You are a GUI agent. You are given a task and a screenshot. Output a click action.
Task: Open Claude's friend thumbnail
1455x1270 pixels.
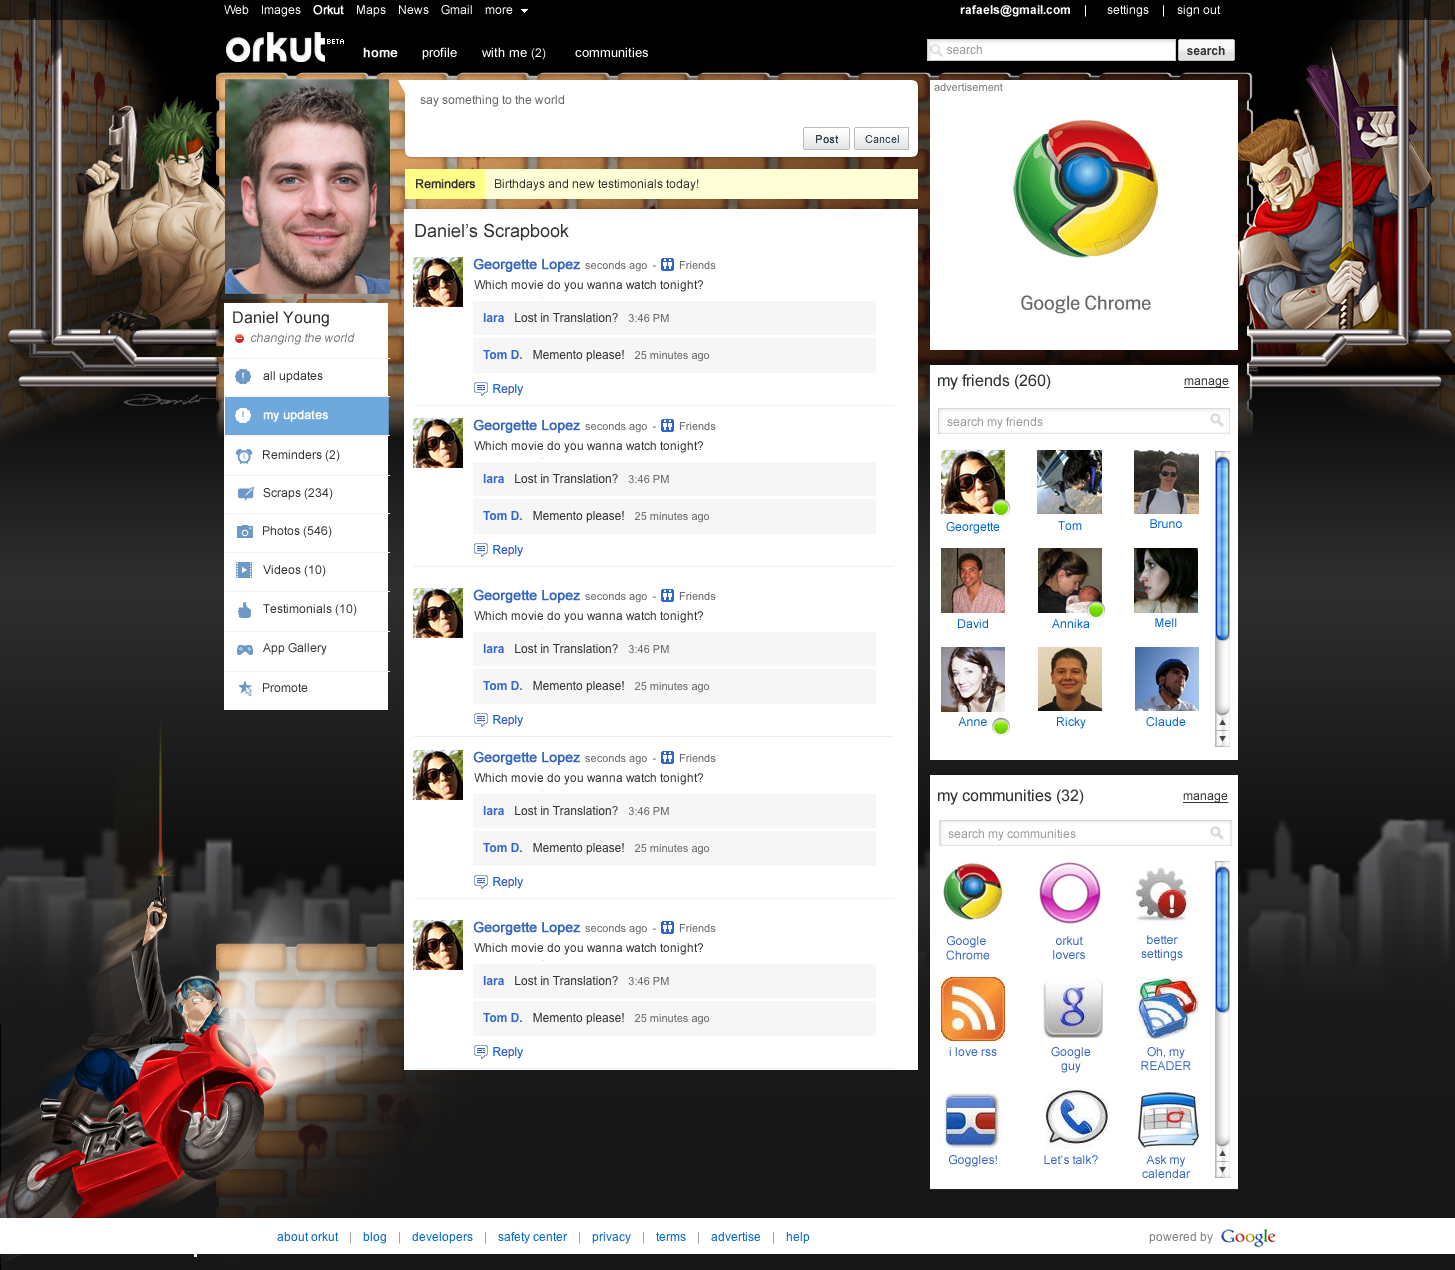pyautogui.click(x=1167, y=679)
